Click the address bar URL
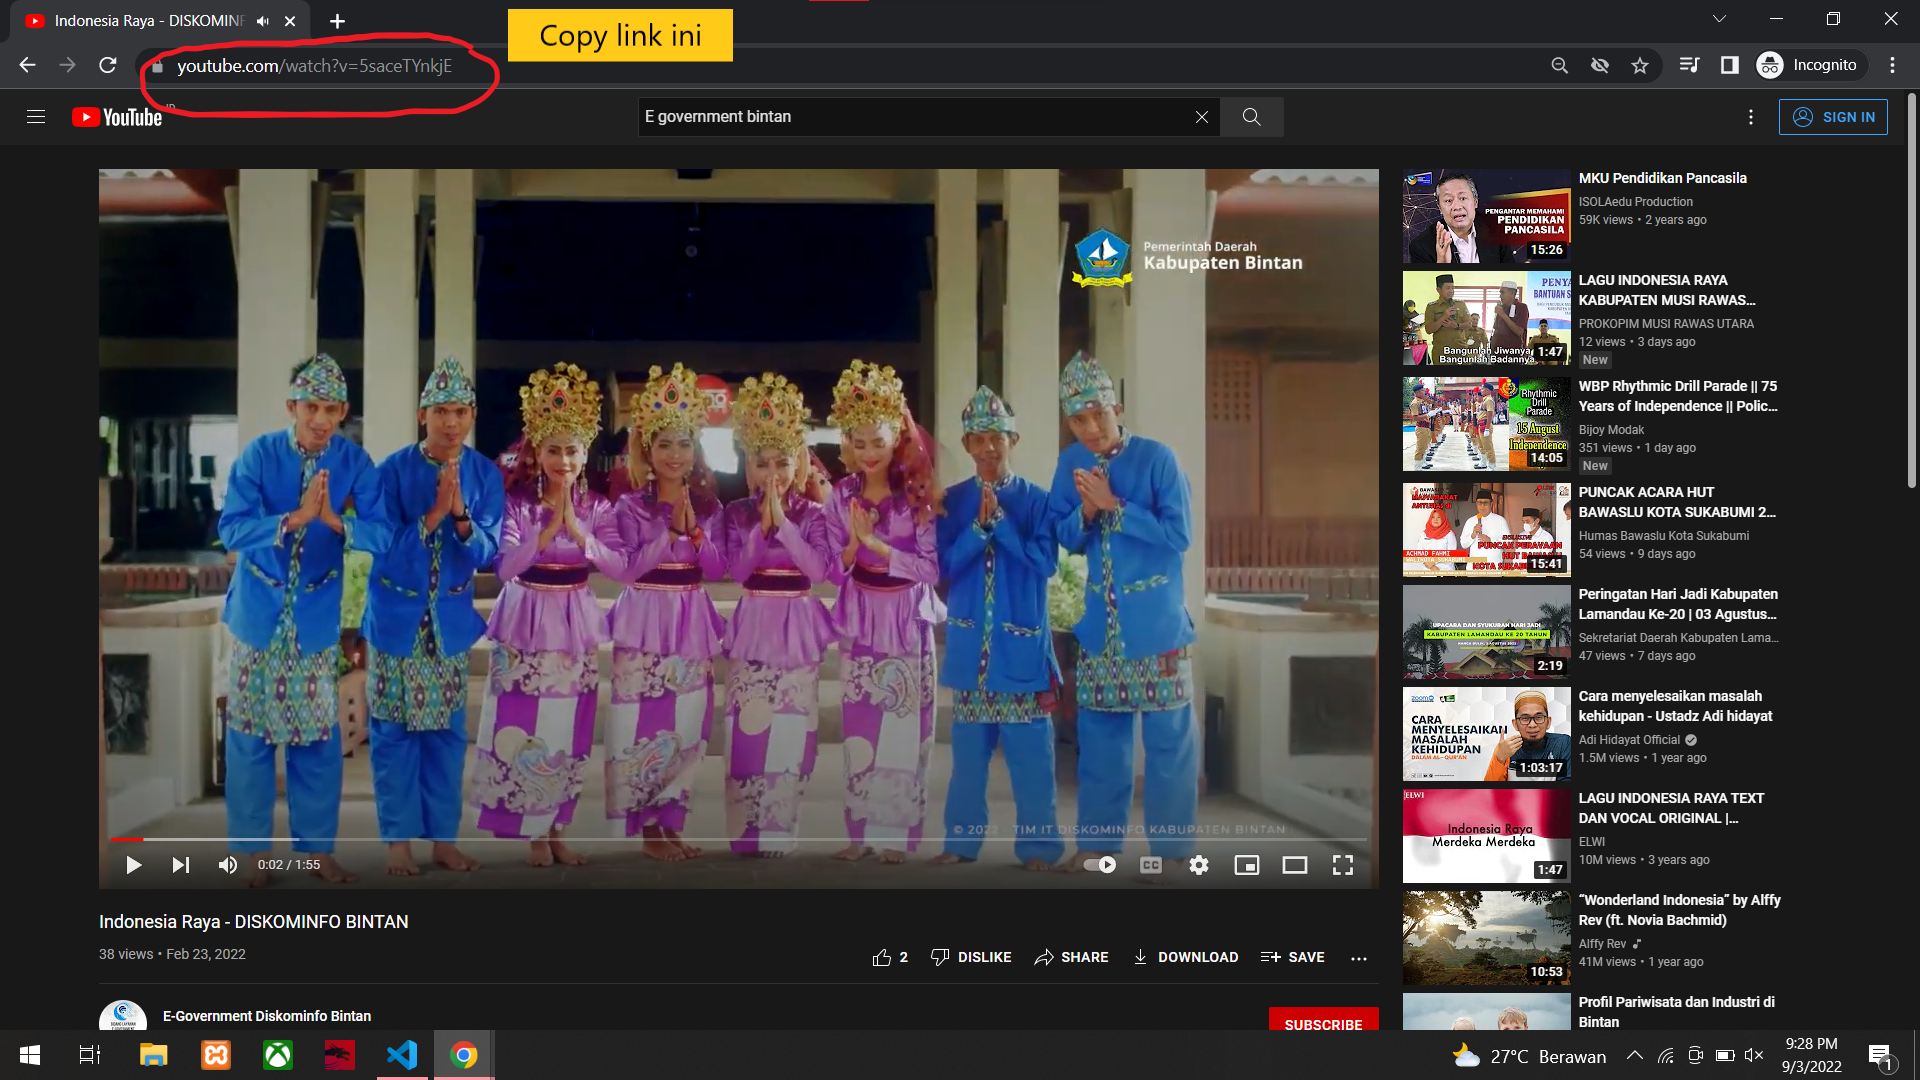The width and height of the screenshot is (1920, 1080). pyautogui.click(x=314, y=66)
